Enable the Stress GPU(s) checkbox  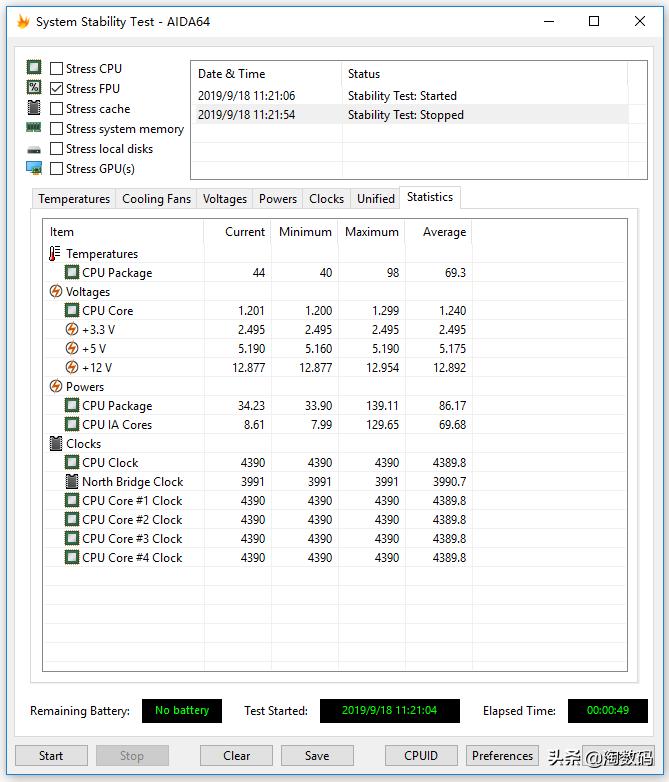(x=57, y=169)
